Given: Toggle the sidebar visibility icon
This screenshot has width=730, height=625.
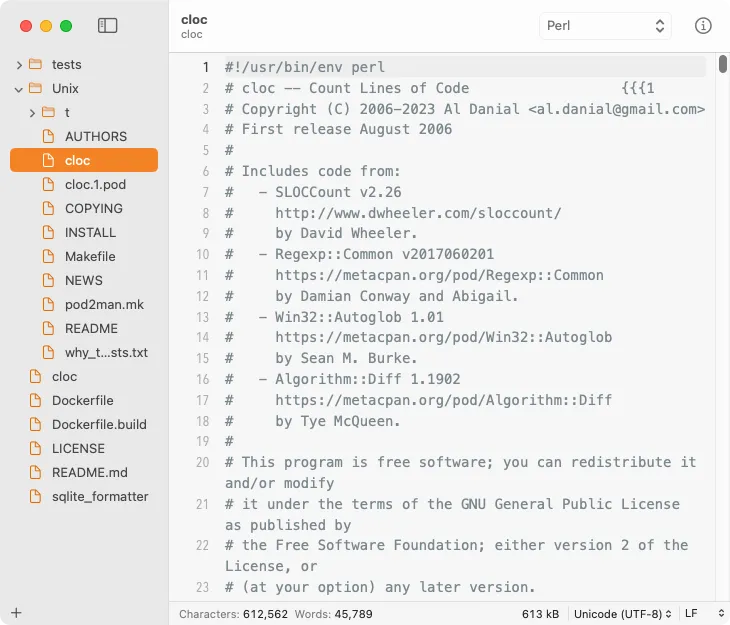Looking at the screenshot, I should 107,26.
